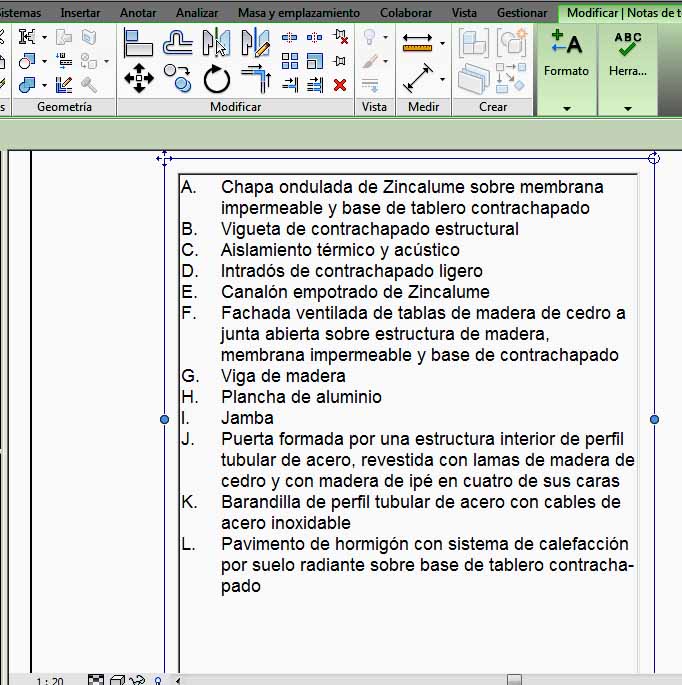
Task: Open the Insertar ribbon tab
Action: [80, 13]
